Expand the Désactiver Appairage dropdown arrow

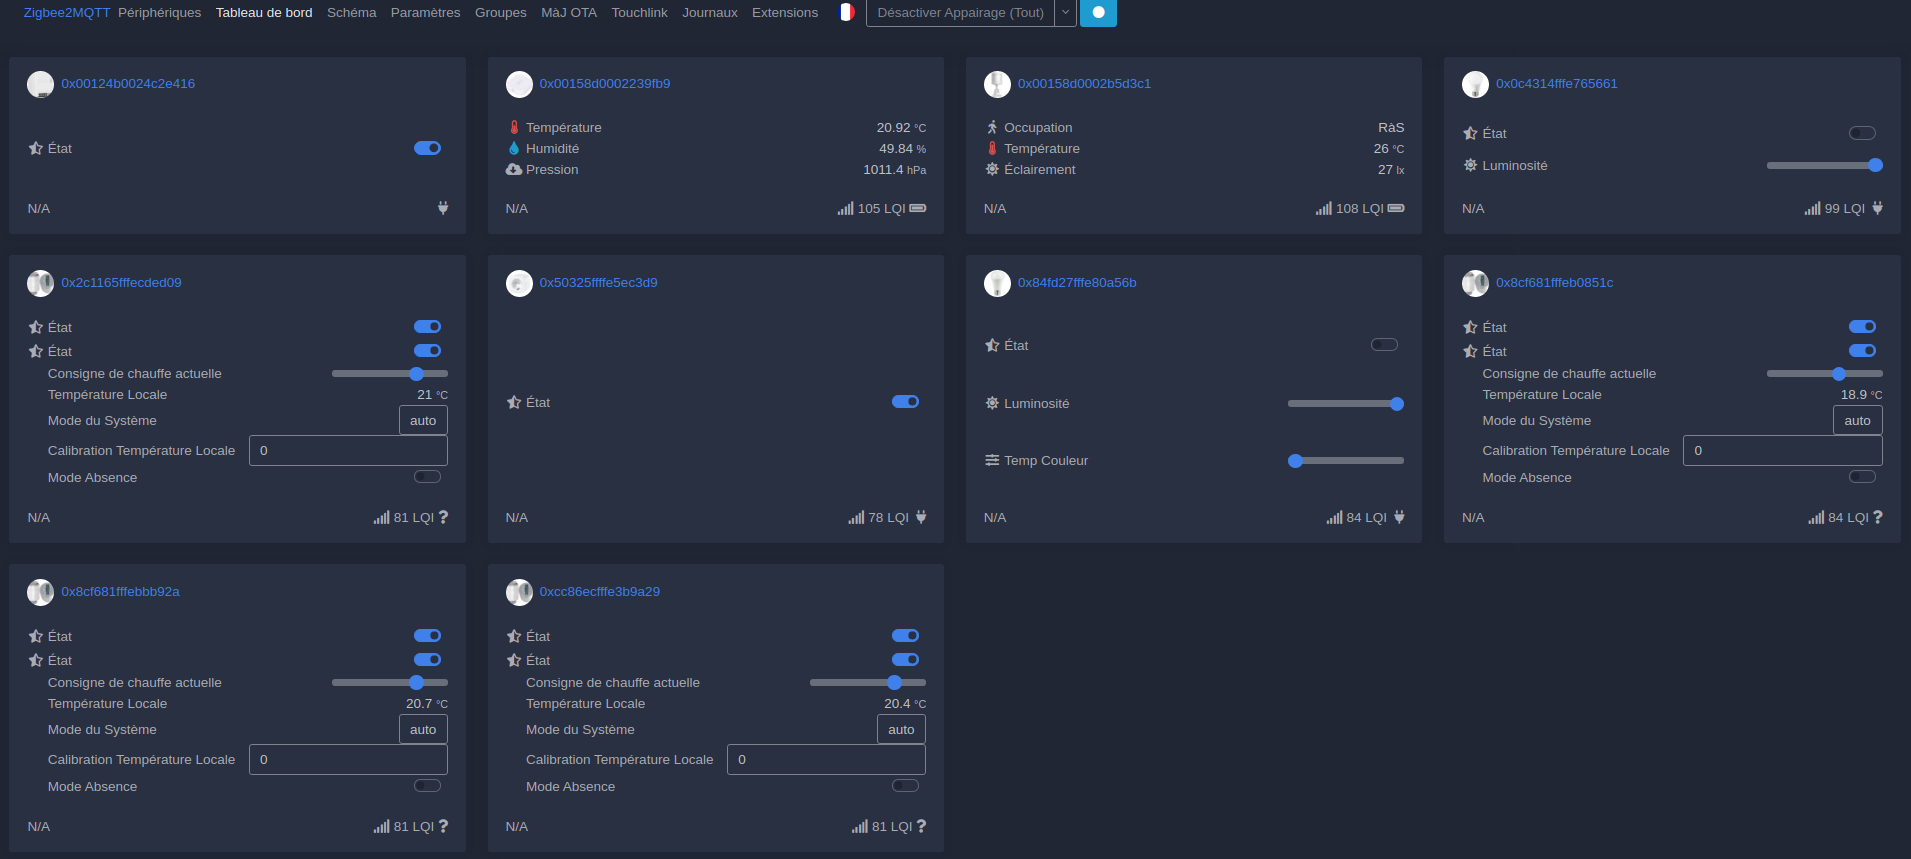pos(1065,13)
